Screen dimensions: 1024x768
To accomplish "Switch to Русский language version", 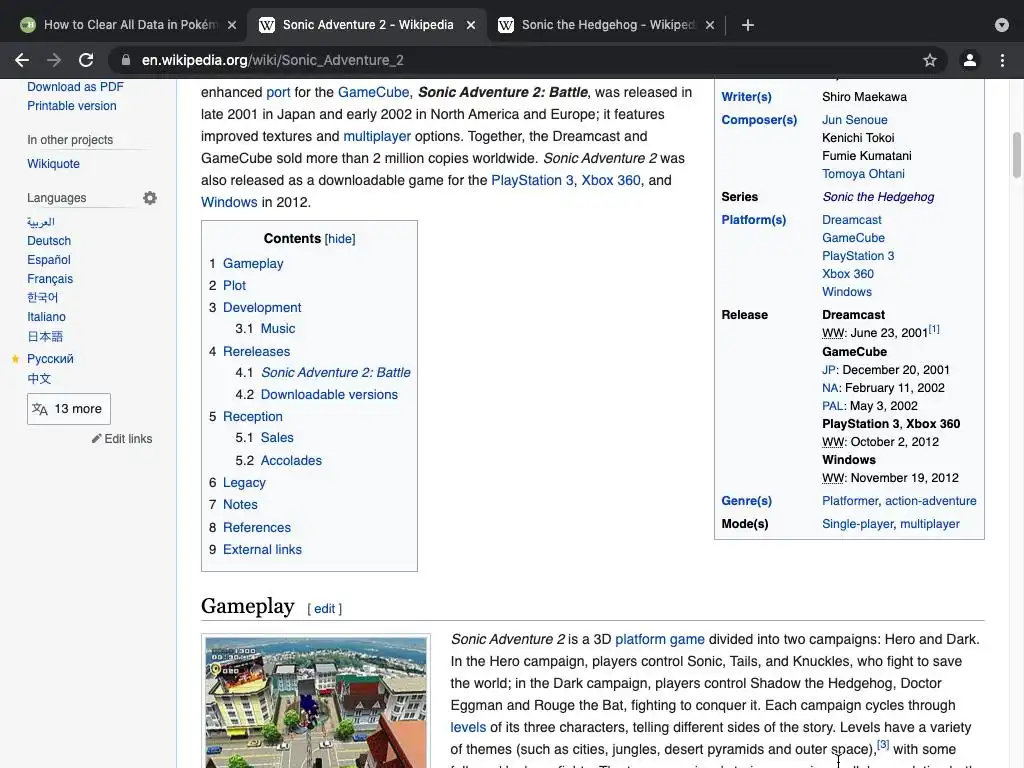I will 50,359.
